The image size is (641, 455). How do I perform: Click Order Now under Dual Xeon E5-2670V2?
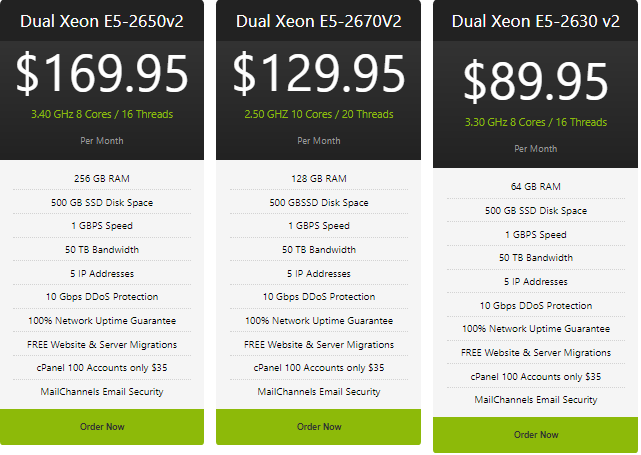(319, 427)
